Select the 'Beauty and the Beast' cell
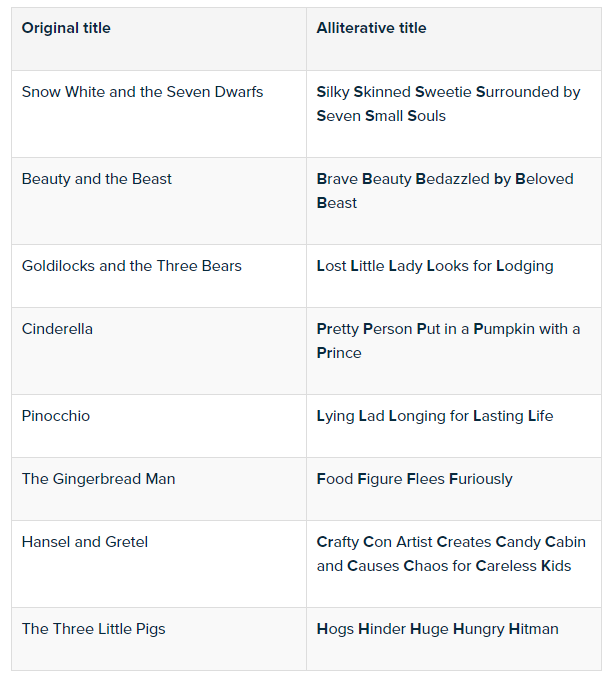Viewport: 615px width, 679px height. pos(97,179)
